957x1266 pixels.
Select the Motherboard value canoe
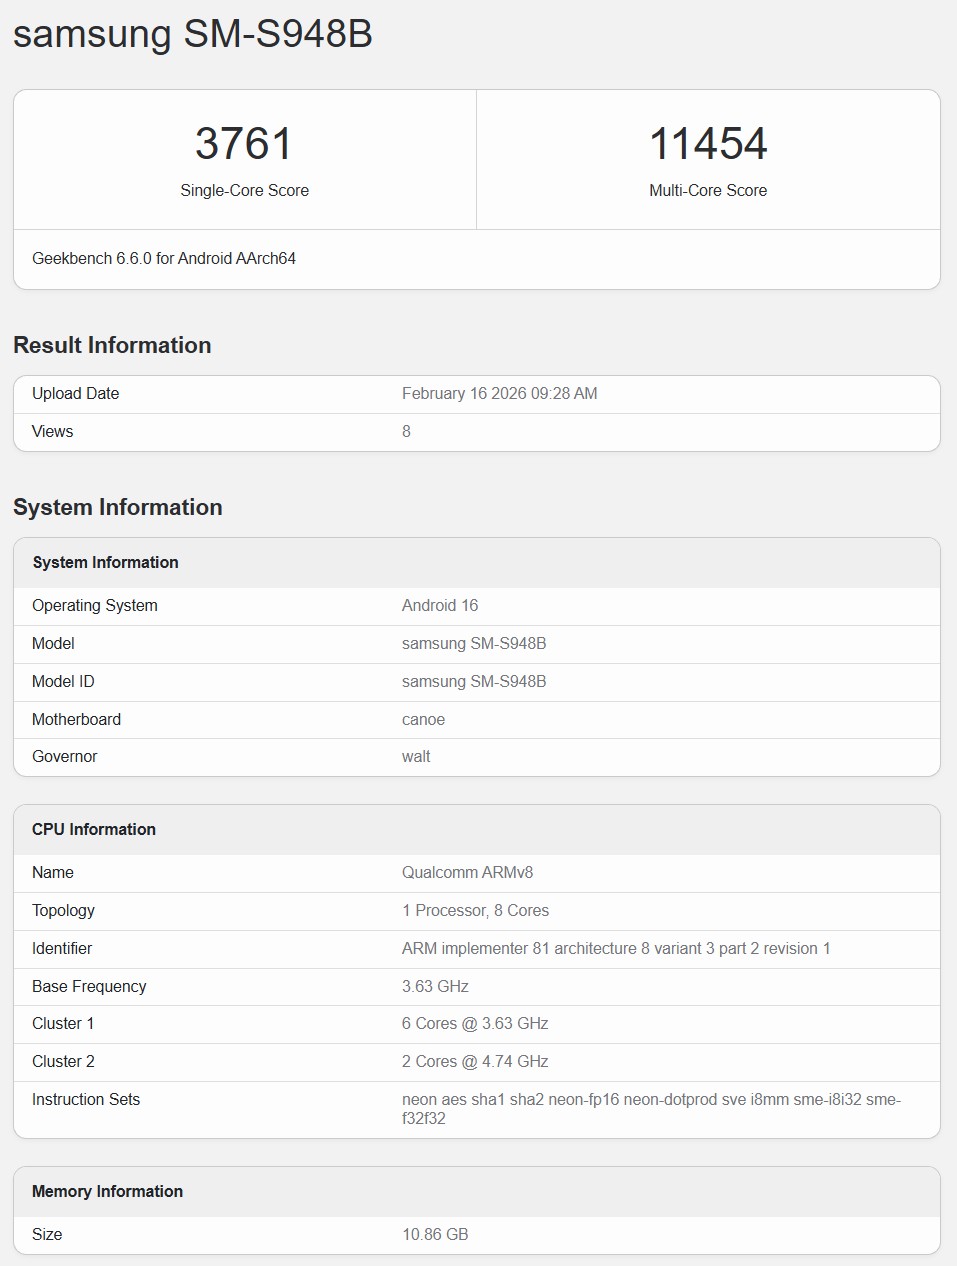pos(423,719)
